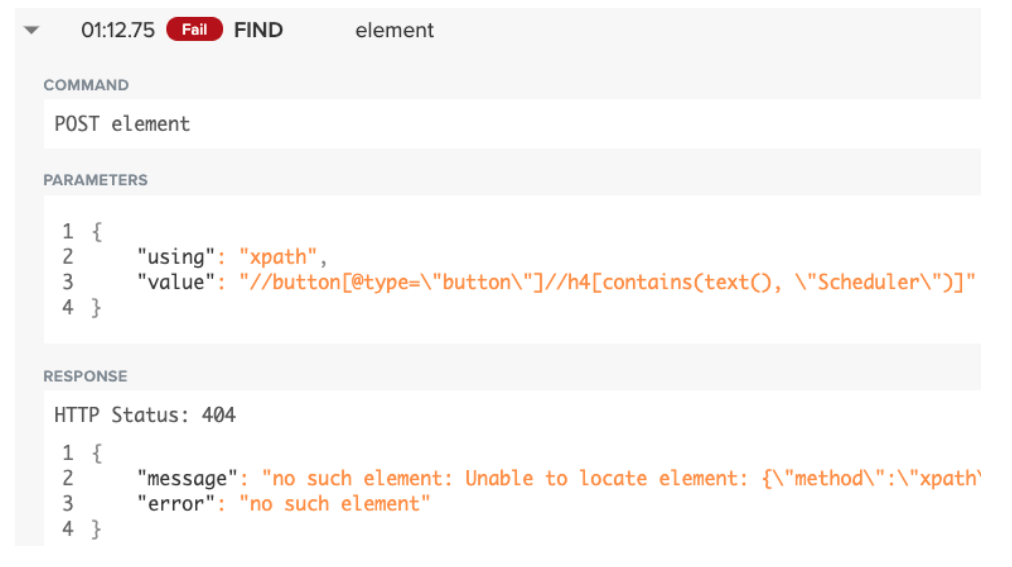Click the "value" key in parameters

(x=176, y=283)
